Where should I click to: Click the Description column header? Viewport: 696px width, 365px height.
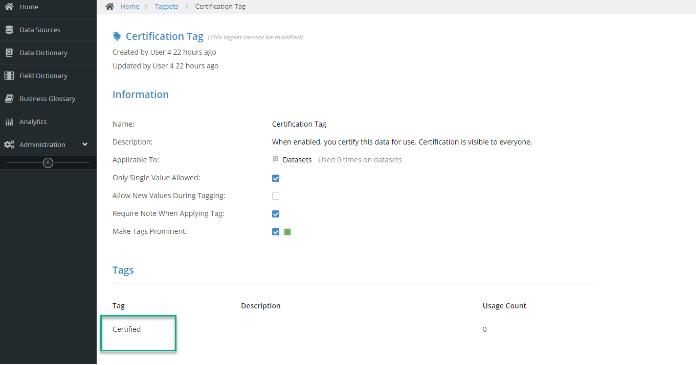(261, 306)
